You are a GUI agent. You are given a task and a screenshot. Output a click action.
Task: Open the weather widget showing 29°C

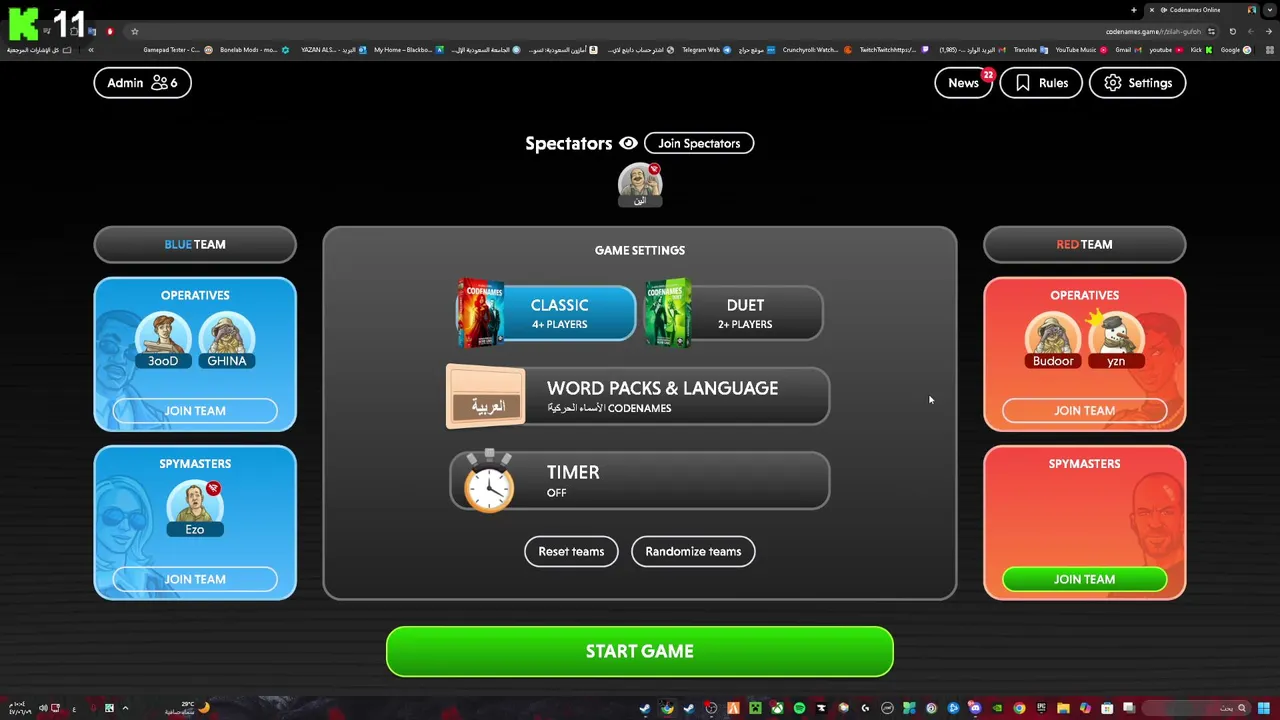tap(187, 708)
